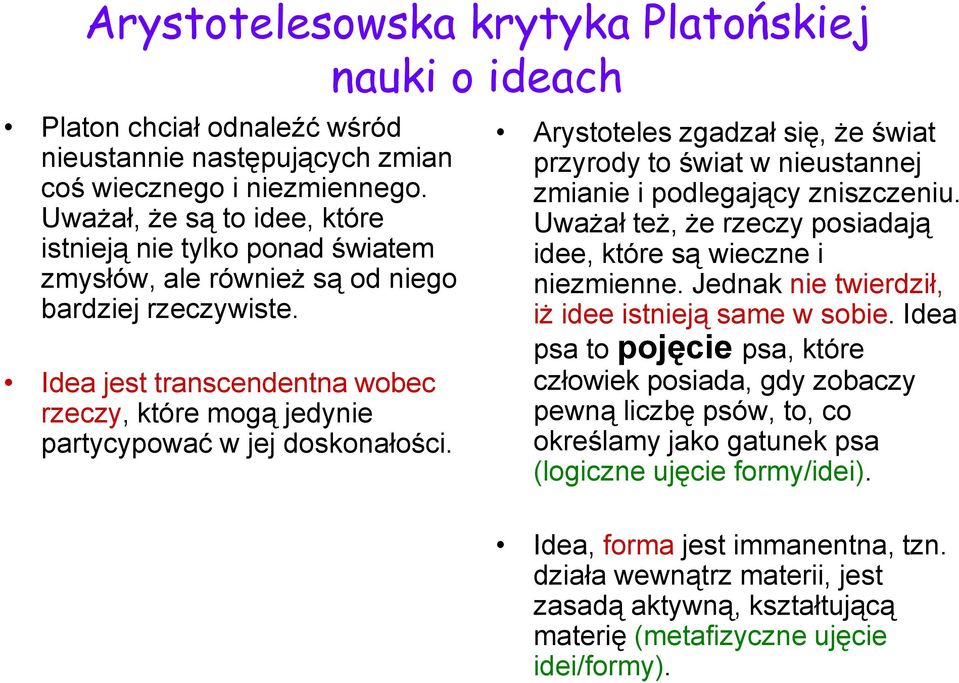Click the red word 'forma'
Image resolution: width=959 pixels, height=683 pixels.
click(638, 545)
